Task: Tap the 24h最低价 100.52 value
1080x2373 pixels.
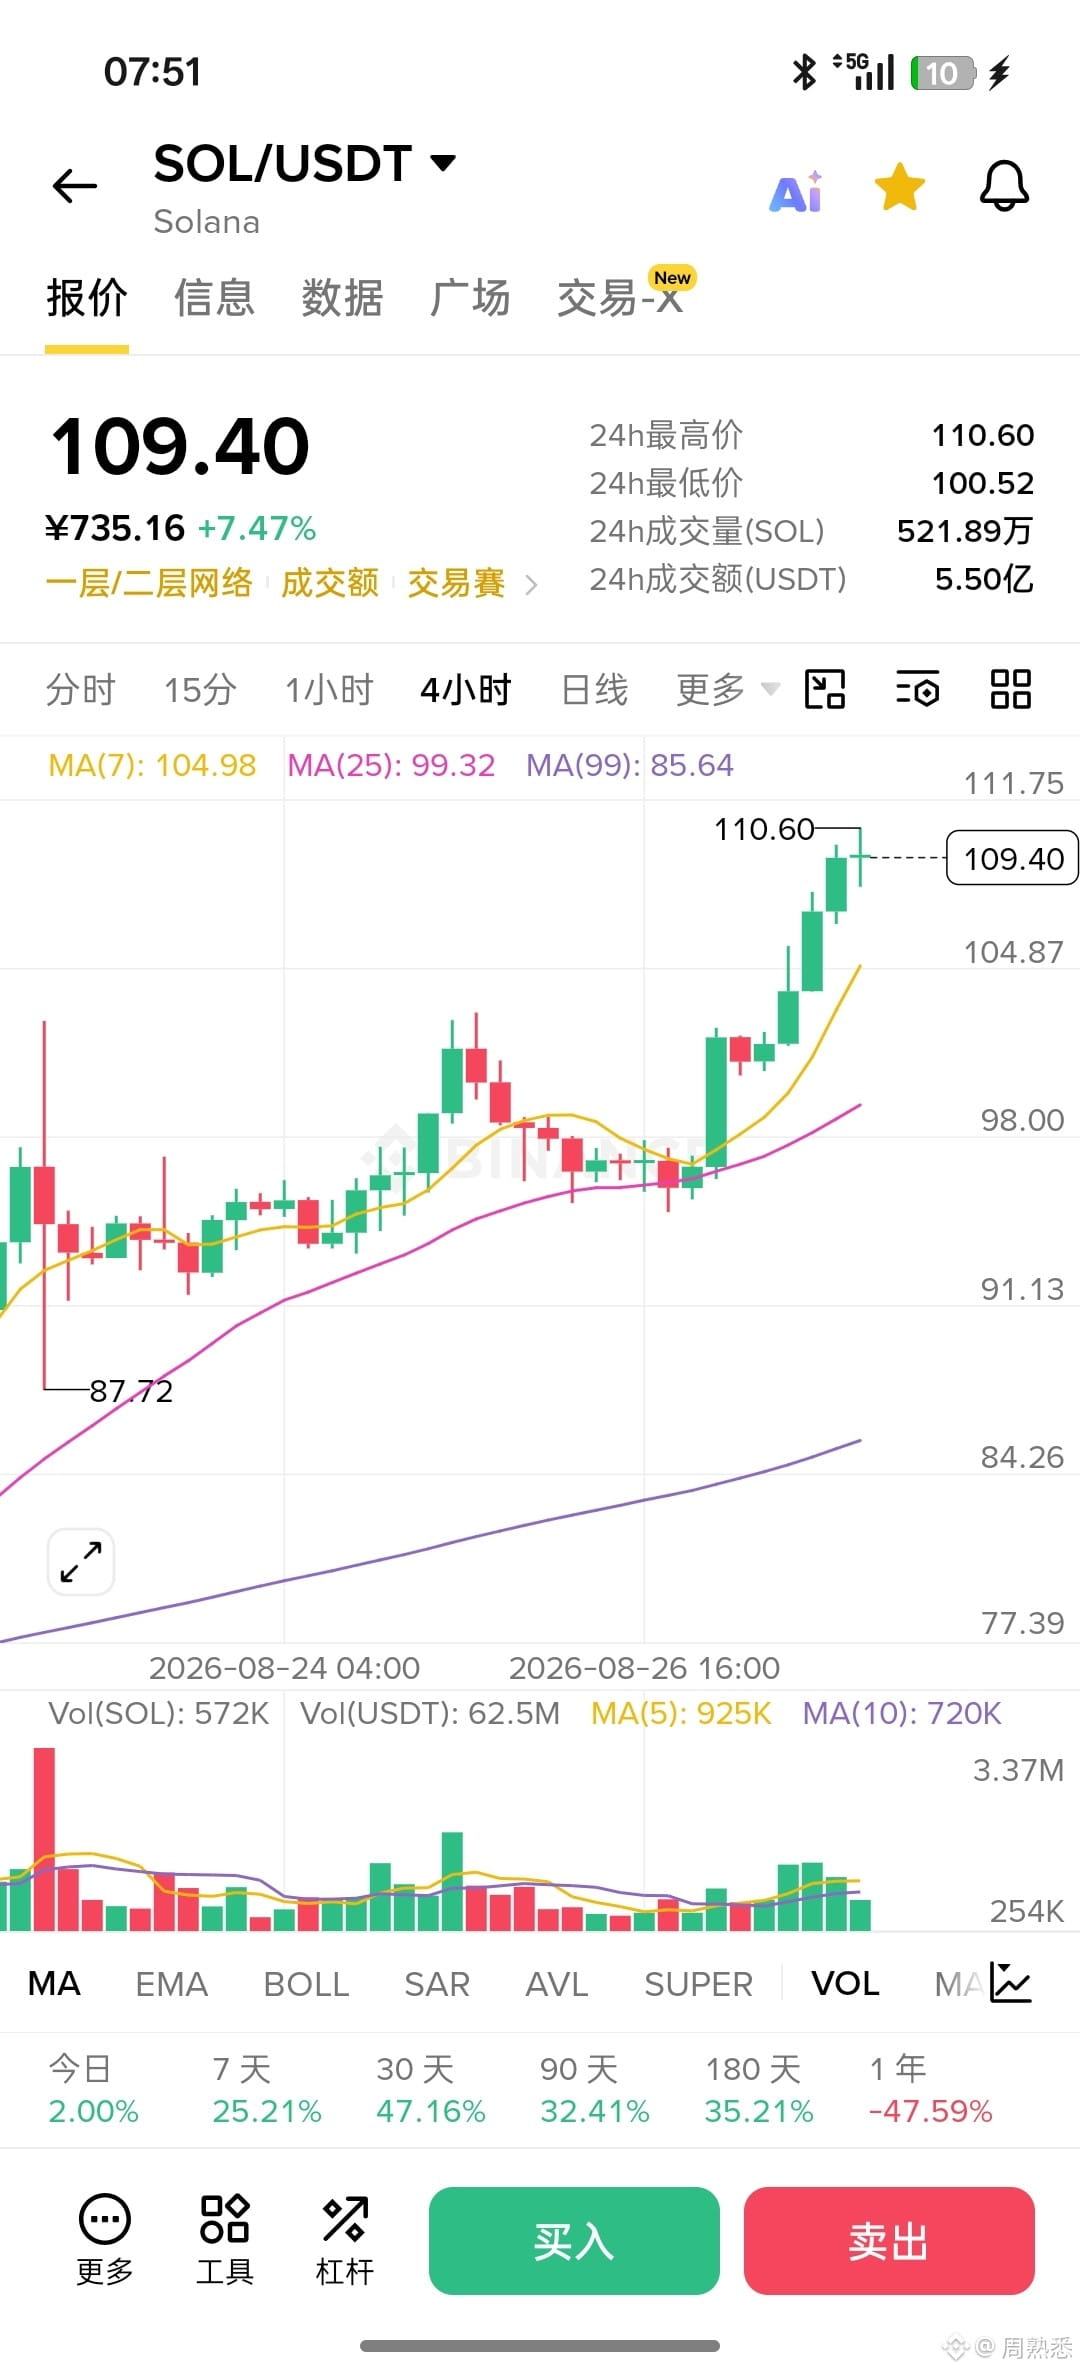Action: 983,483
